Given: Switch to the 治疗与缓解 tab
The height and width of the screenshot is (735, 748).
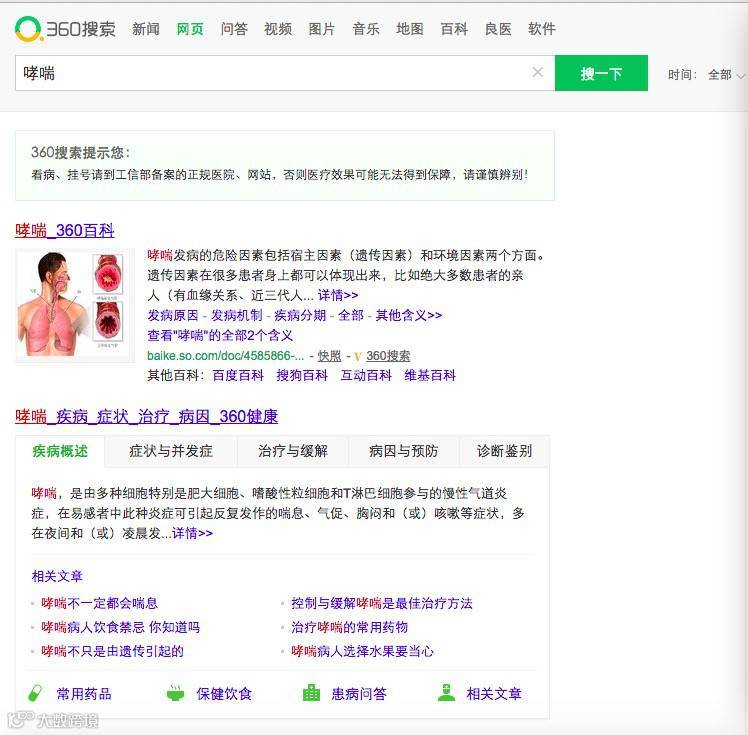Looking at the screenshot, I should click(293, 451).
